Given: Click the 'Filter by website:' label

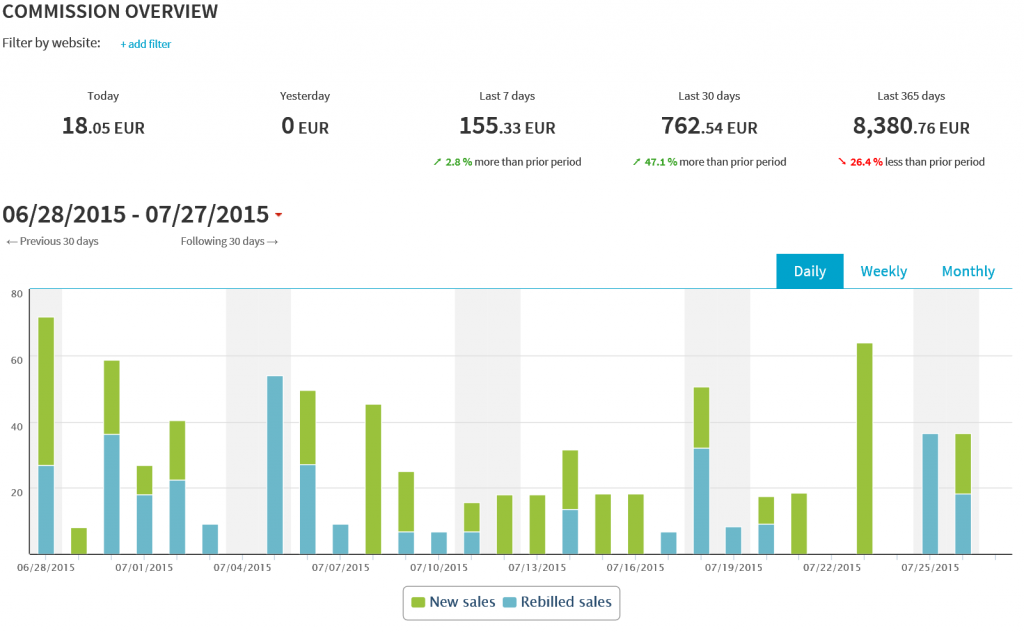Looking at the screenshot, I should (52, 43).
